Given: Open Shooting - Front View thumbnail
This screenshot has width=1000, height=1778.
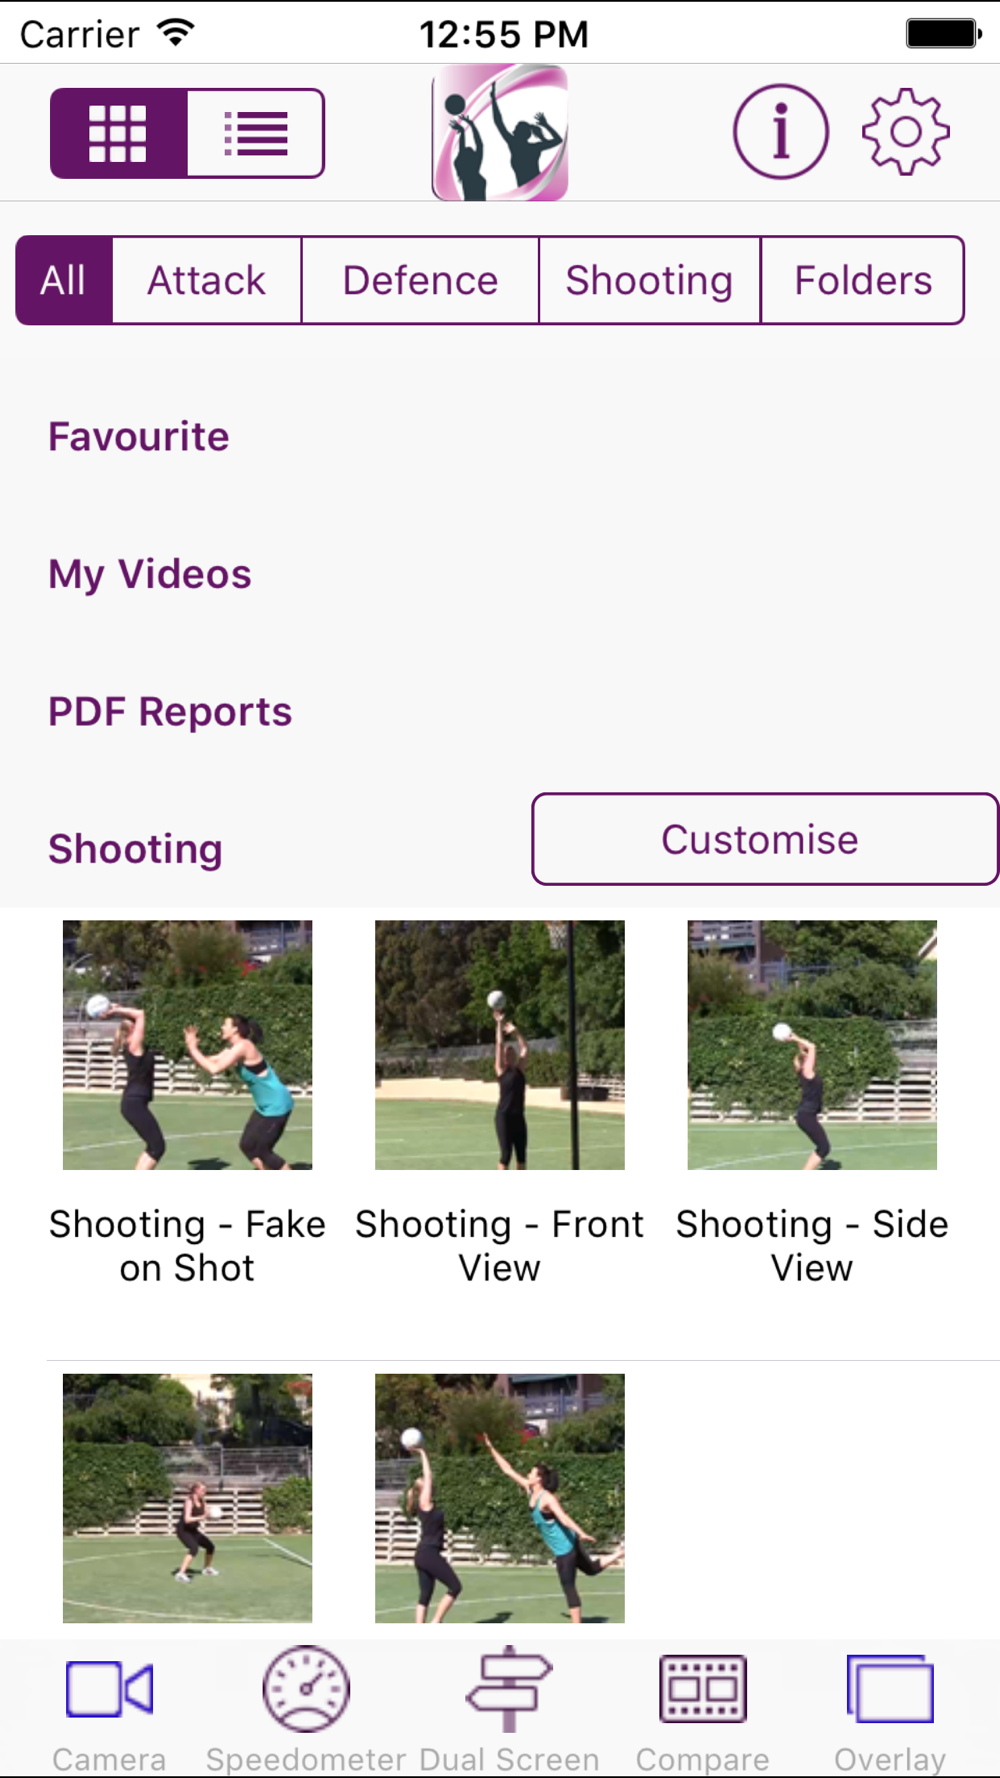Looking at the screenshot, I should pos(500,1045).
